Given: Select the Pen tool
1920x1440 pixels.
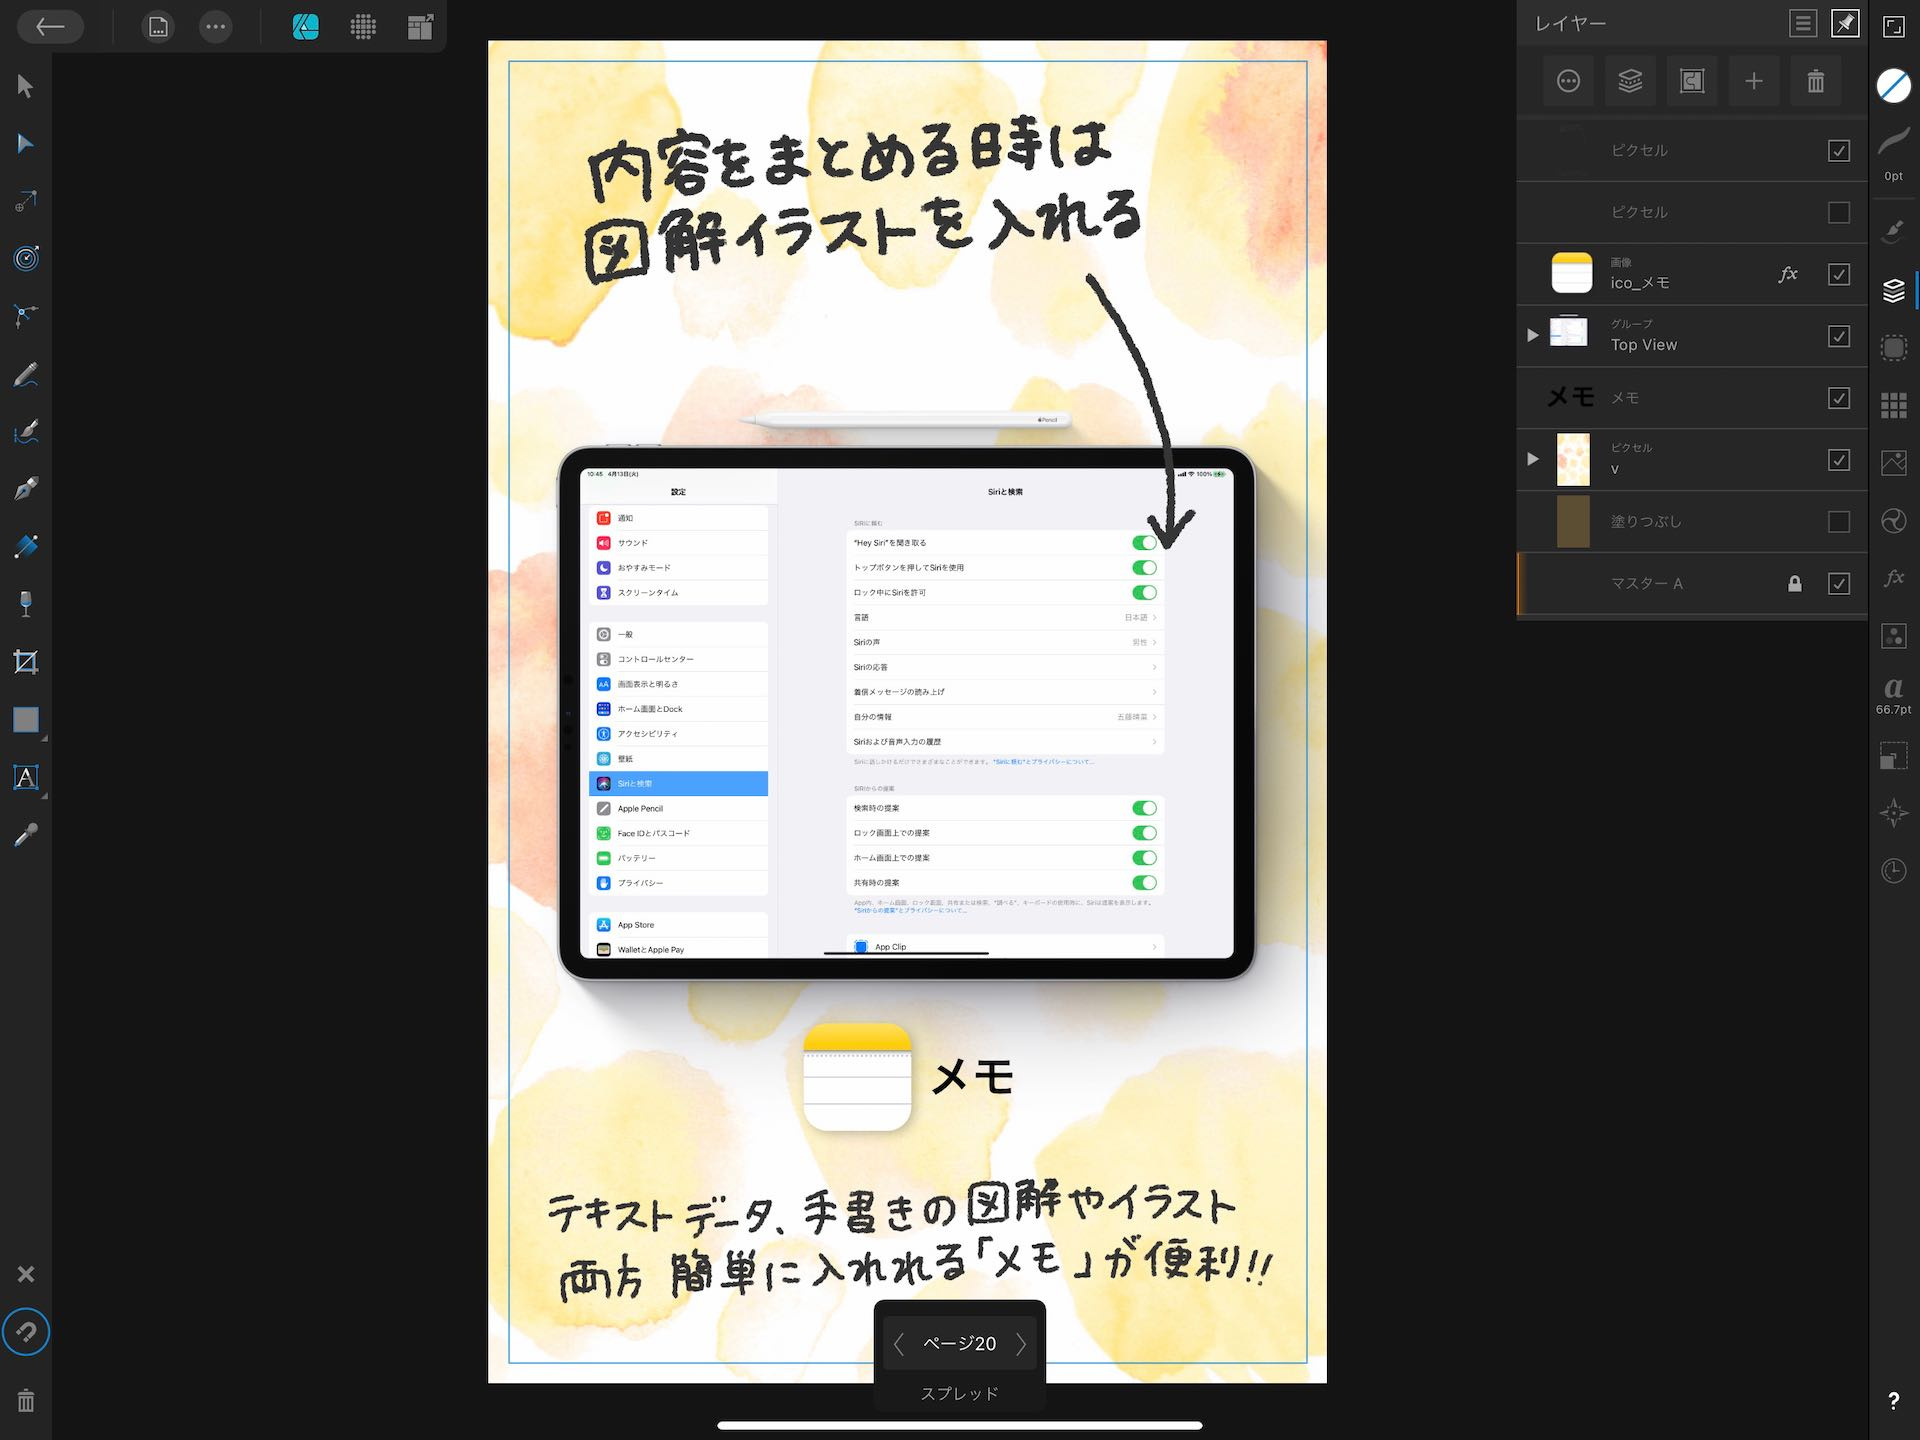Looking at the screenshot, I should coord(26,489).
